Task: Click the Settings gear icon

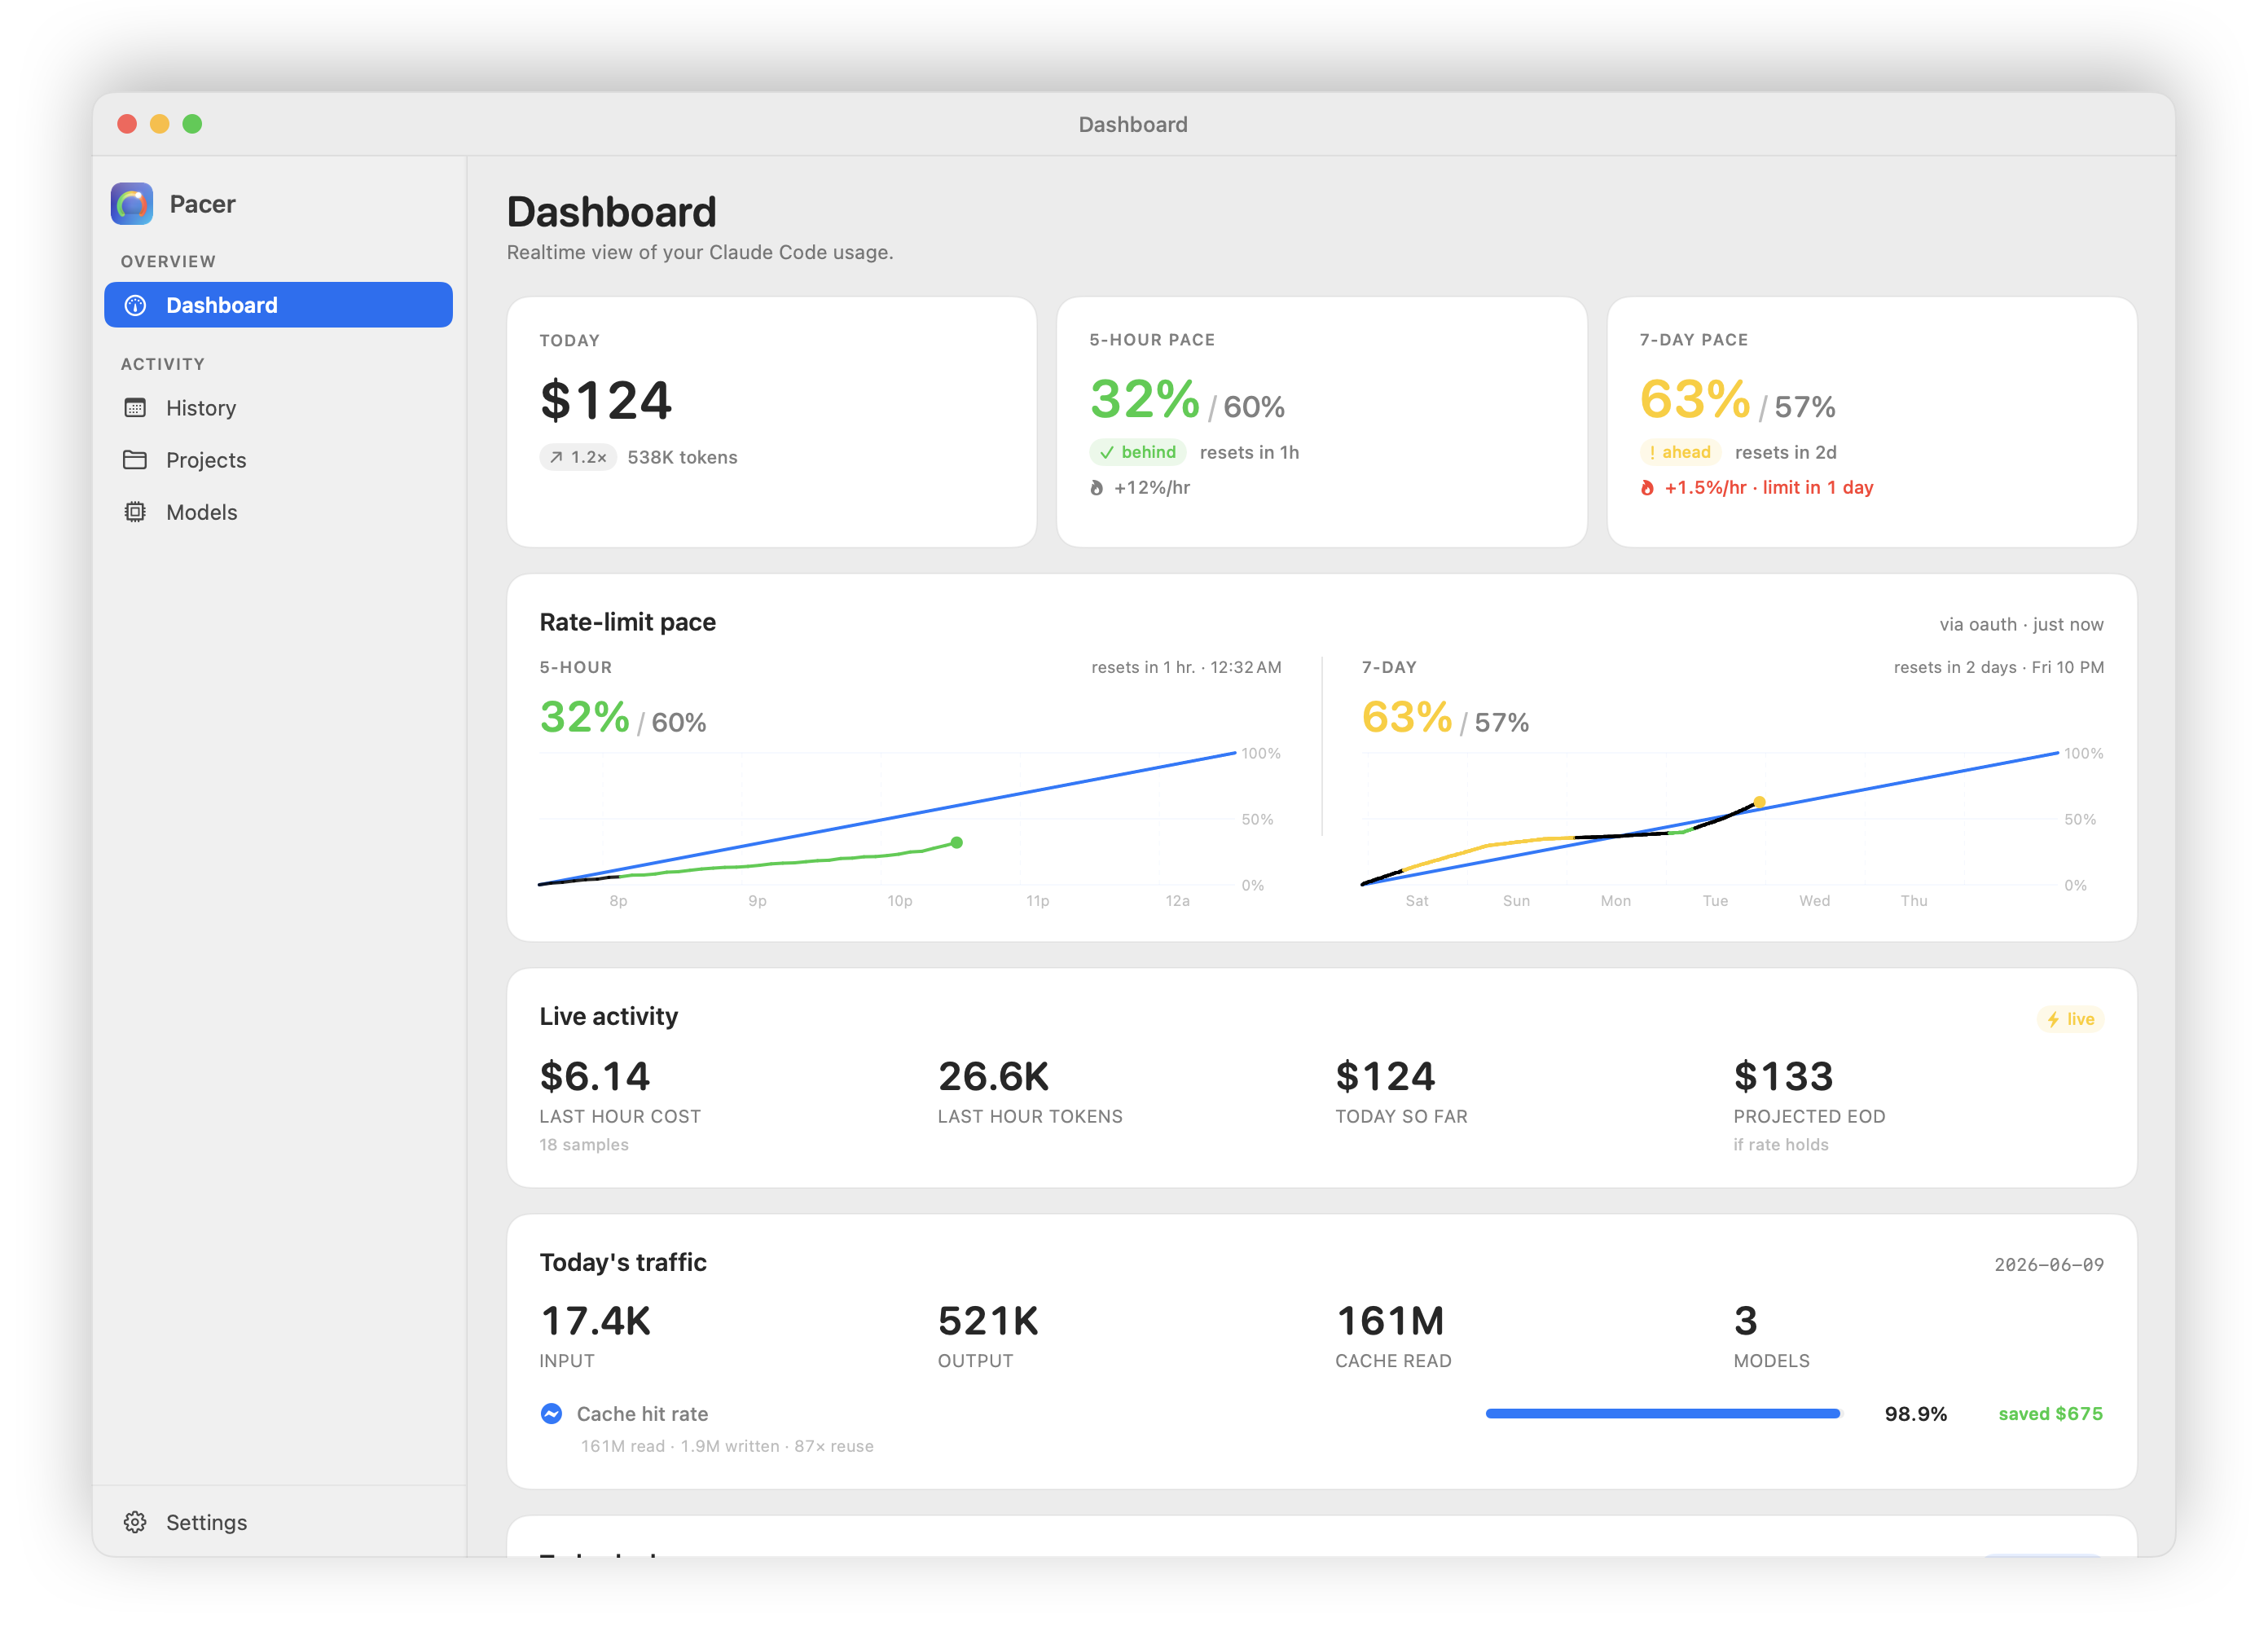Action: (135, 1522)
